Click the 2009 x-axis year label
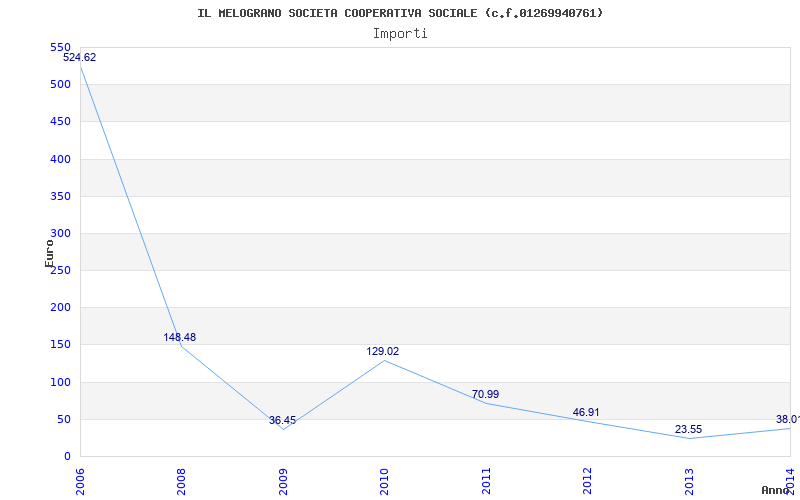800x500 pixels. (283, 483)
